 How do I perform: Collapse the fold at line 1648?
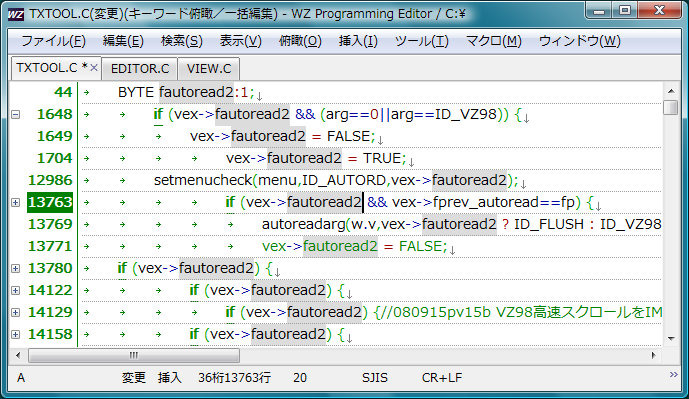point(15,115)
